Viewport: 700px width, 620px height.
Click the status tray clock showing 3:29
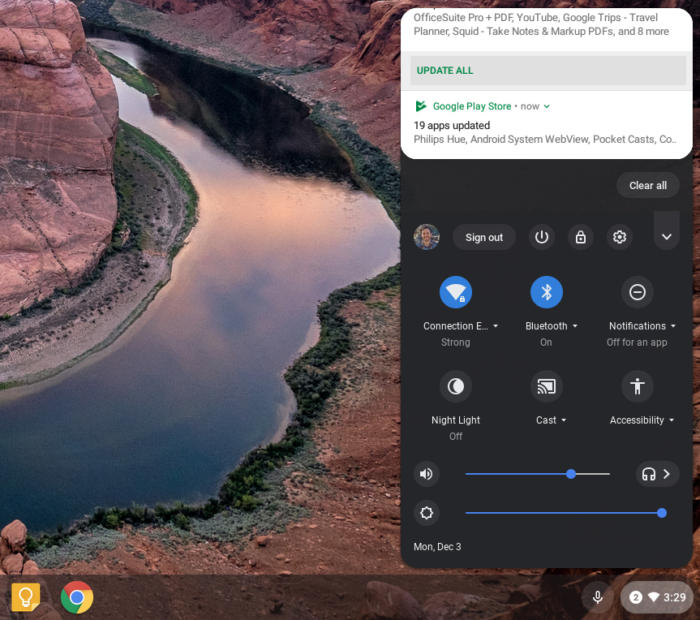pos(674,597)
